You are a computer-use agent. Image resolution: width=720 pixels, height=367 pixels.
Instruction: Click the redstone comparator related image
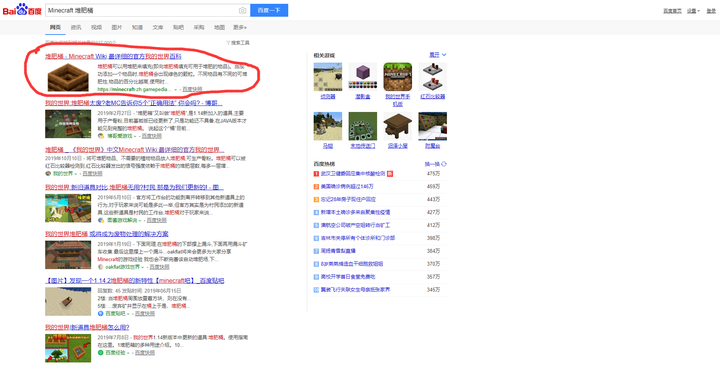click(433, 77)
